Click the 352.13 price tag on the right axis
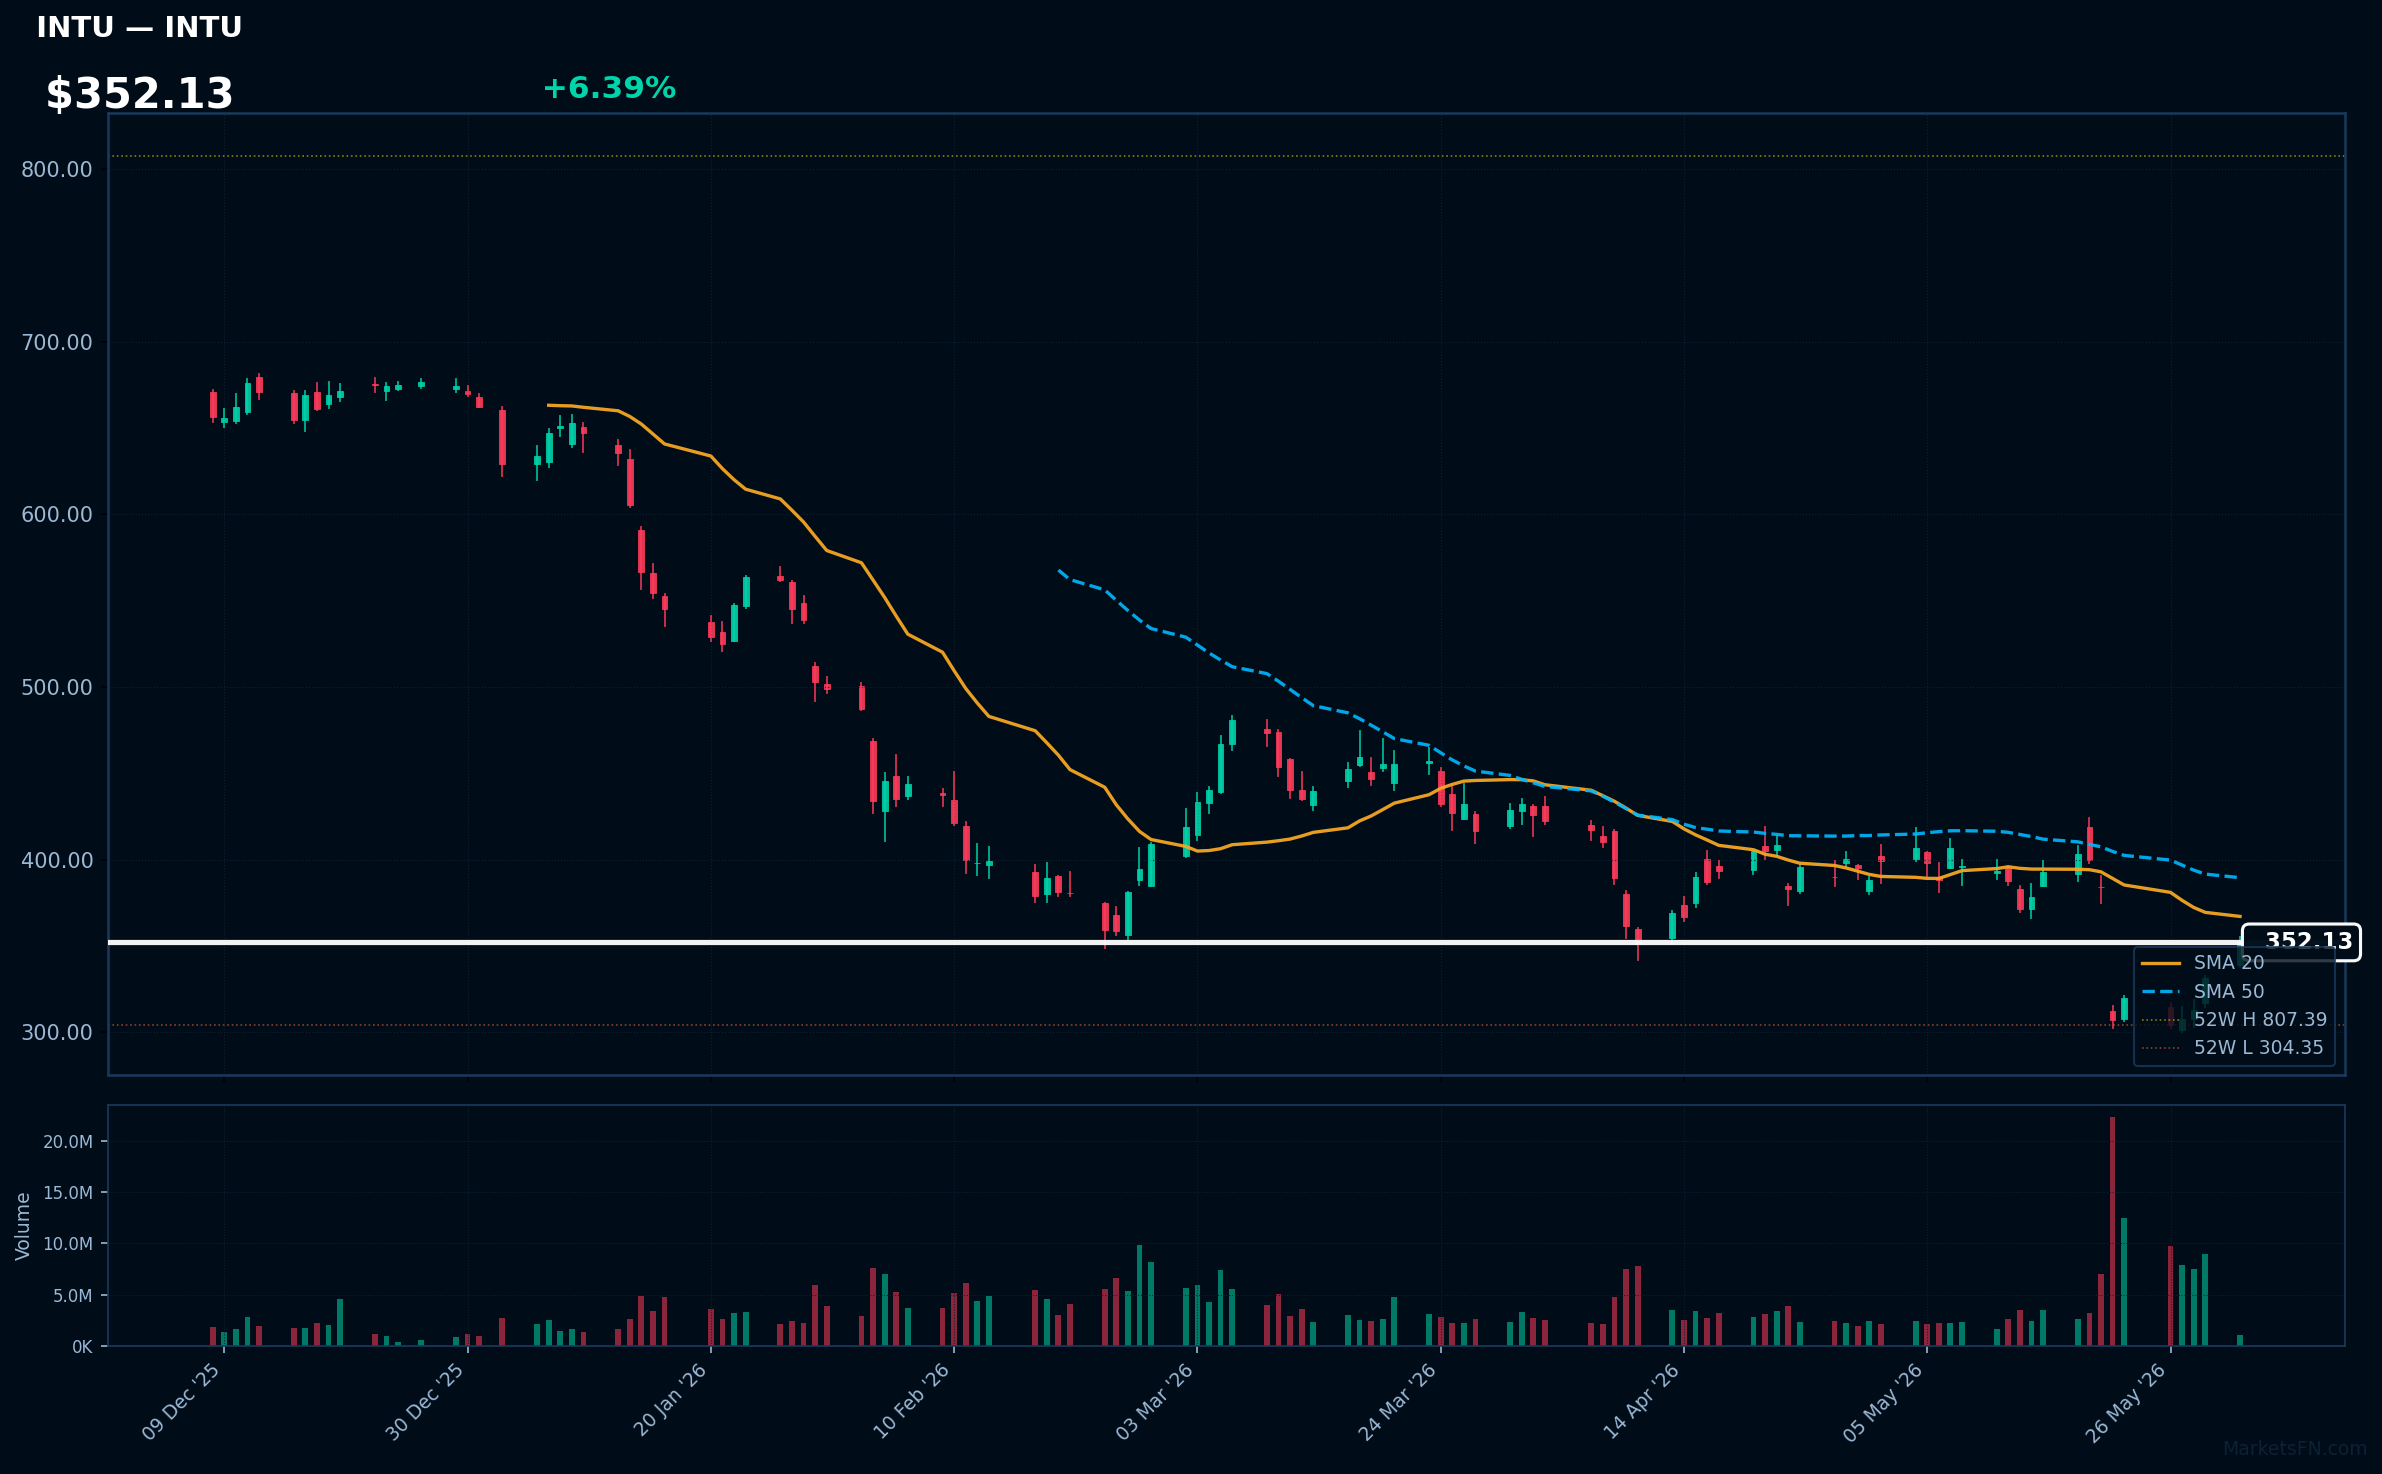Image resolution: width=2382 pixels, height=1474 pixels. coord(2301,942)
